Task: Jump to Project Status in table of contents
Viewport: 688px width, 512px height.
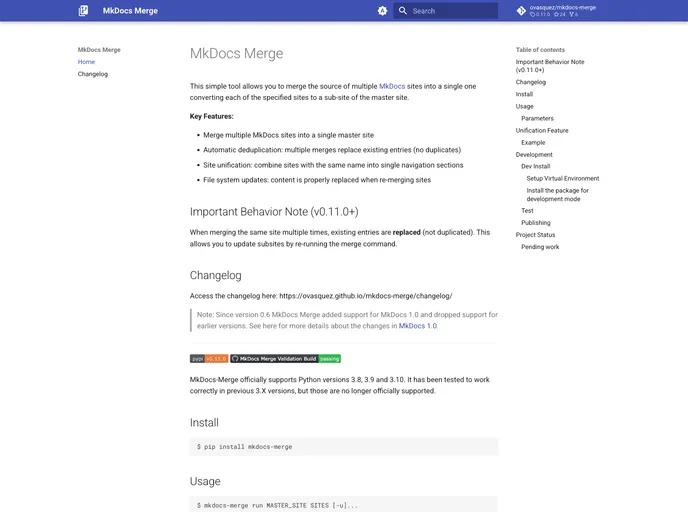Action: click(x=535, y=235)
